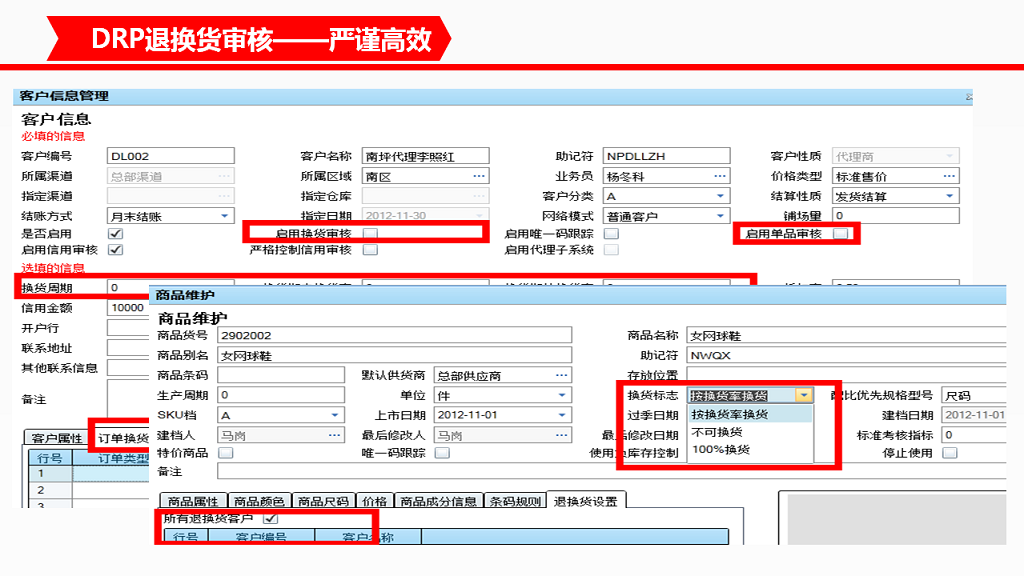
Task: Open the 默认供货商 supplier lookup icon
Action: point(561,374)
